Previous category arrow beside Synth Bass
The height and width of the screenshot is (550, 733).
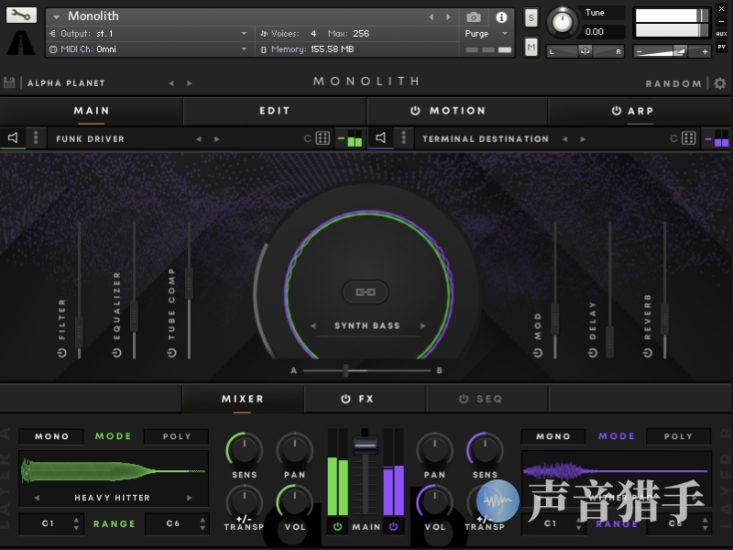point(313,326)
